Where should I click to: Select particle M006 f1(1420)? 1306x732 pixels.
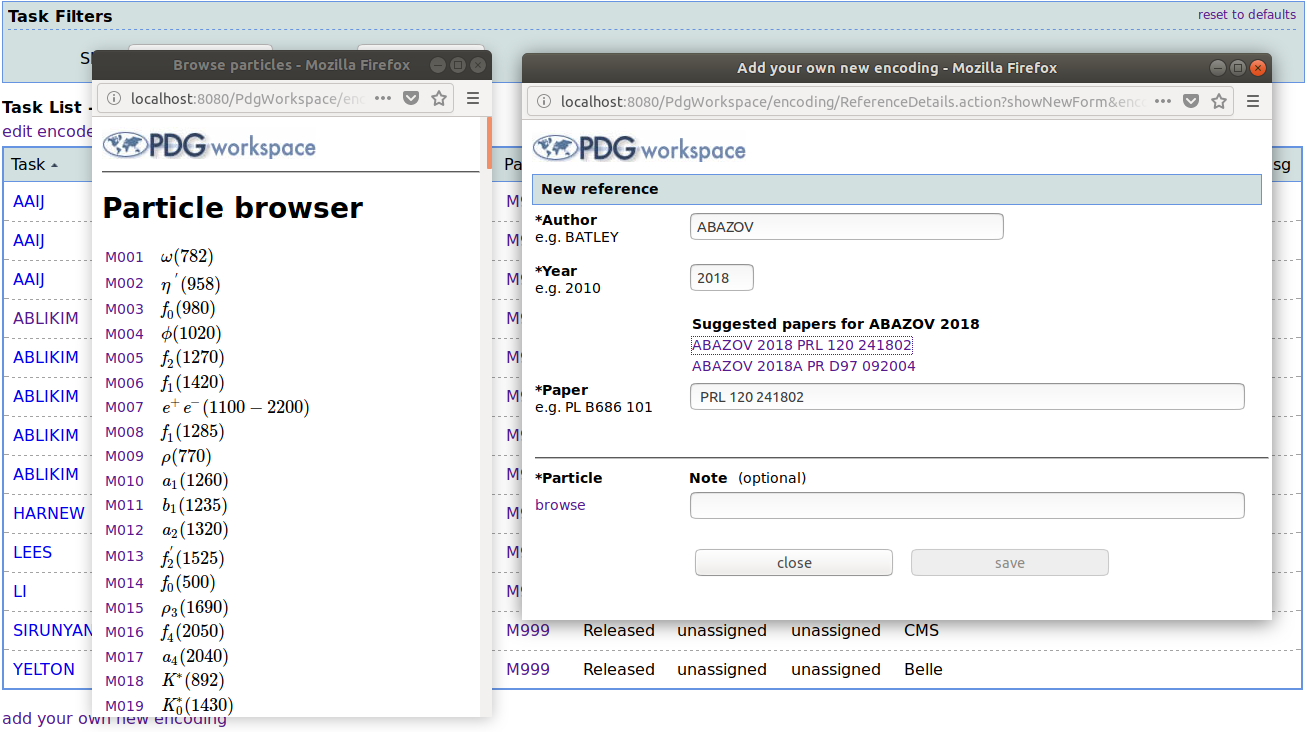(x=125, y=383)
